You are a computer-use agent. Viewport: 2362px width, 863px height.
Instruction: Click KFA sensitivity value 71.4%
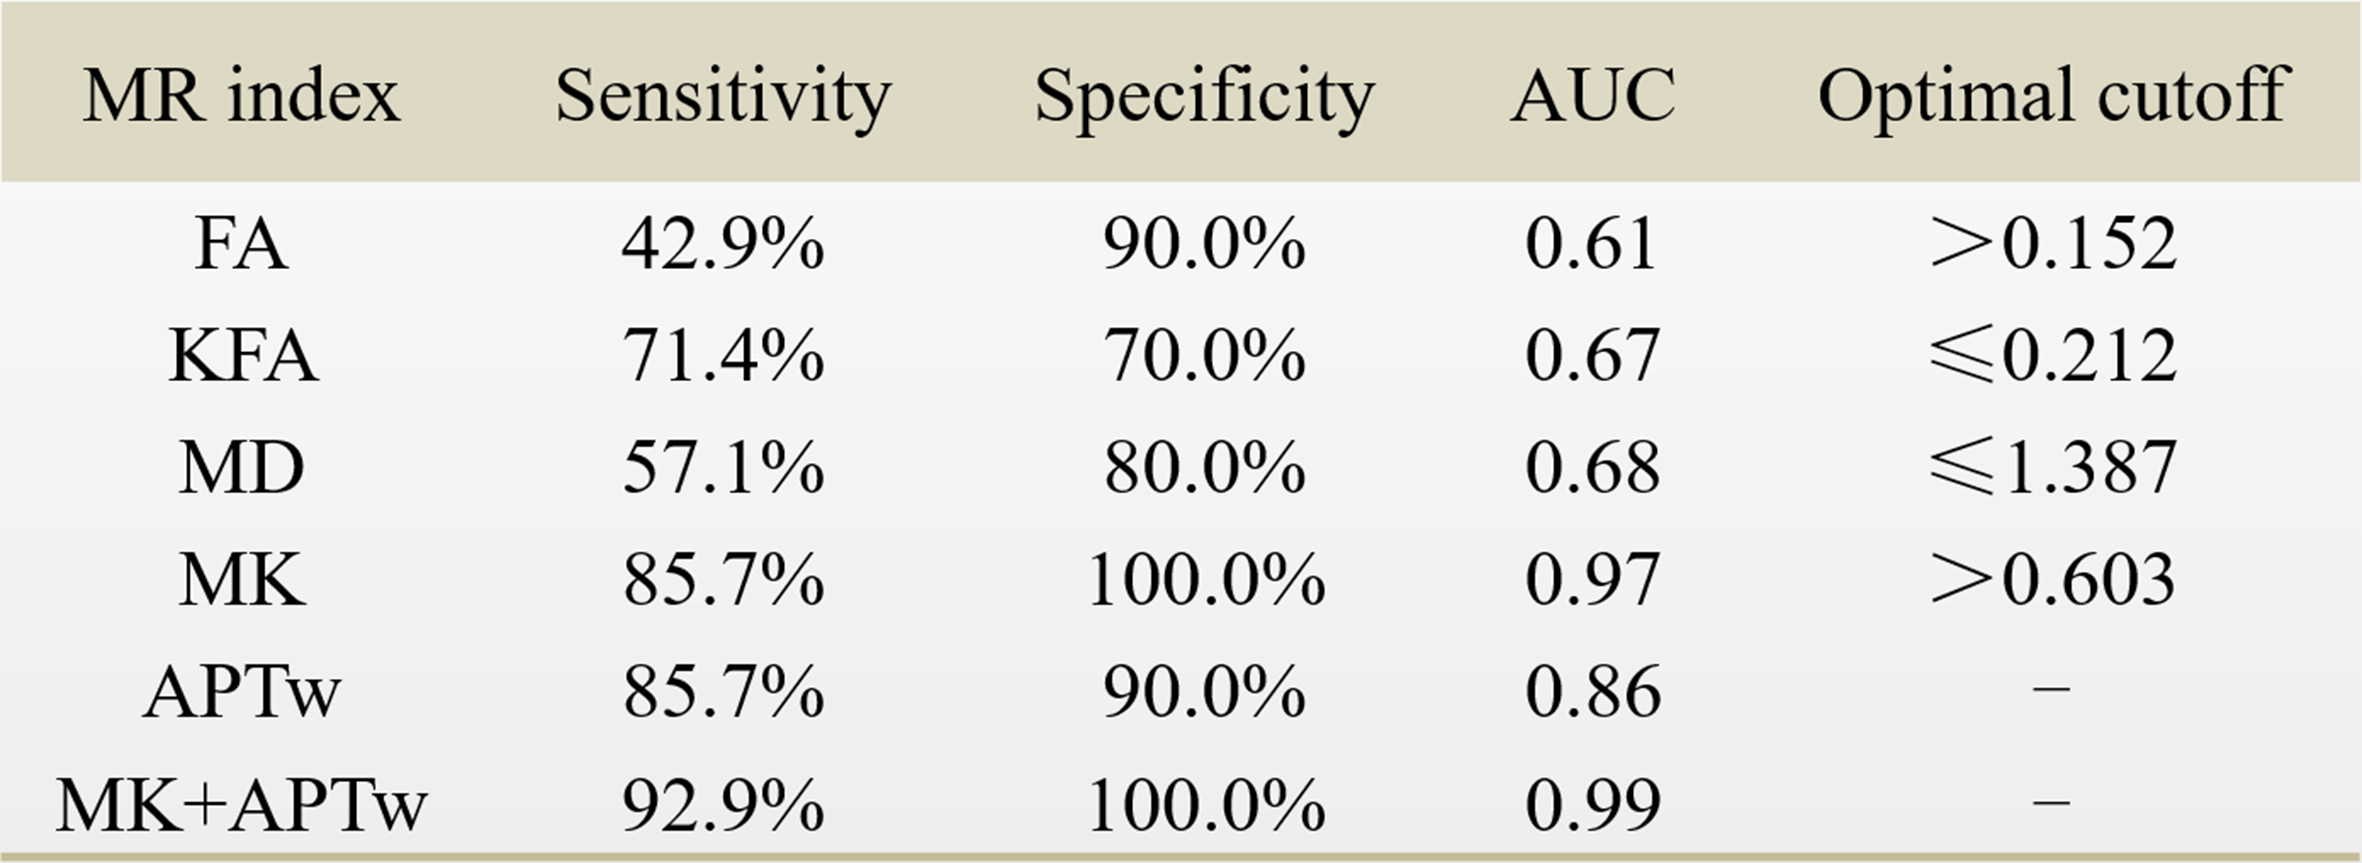tap(723, 356)
